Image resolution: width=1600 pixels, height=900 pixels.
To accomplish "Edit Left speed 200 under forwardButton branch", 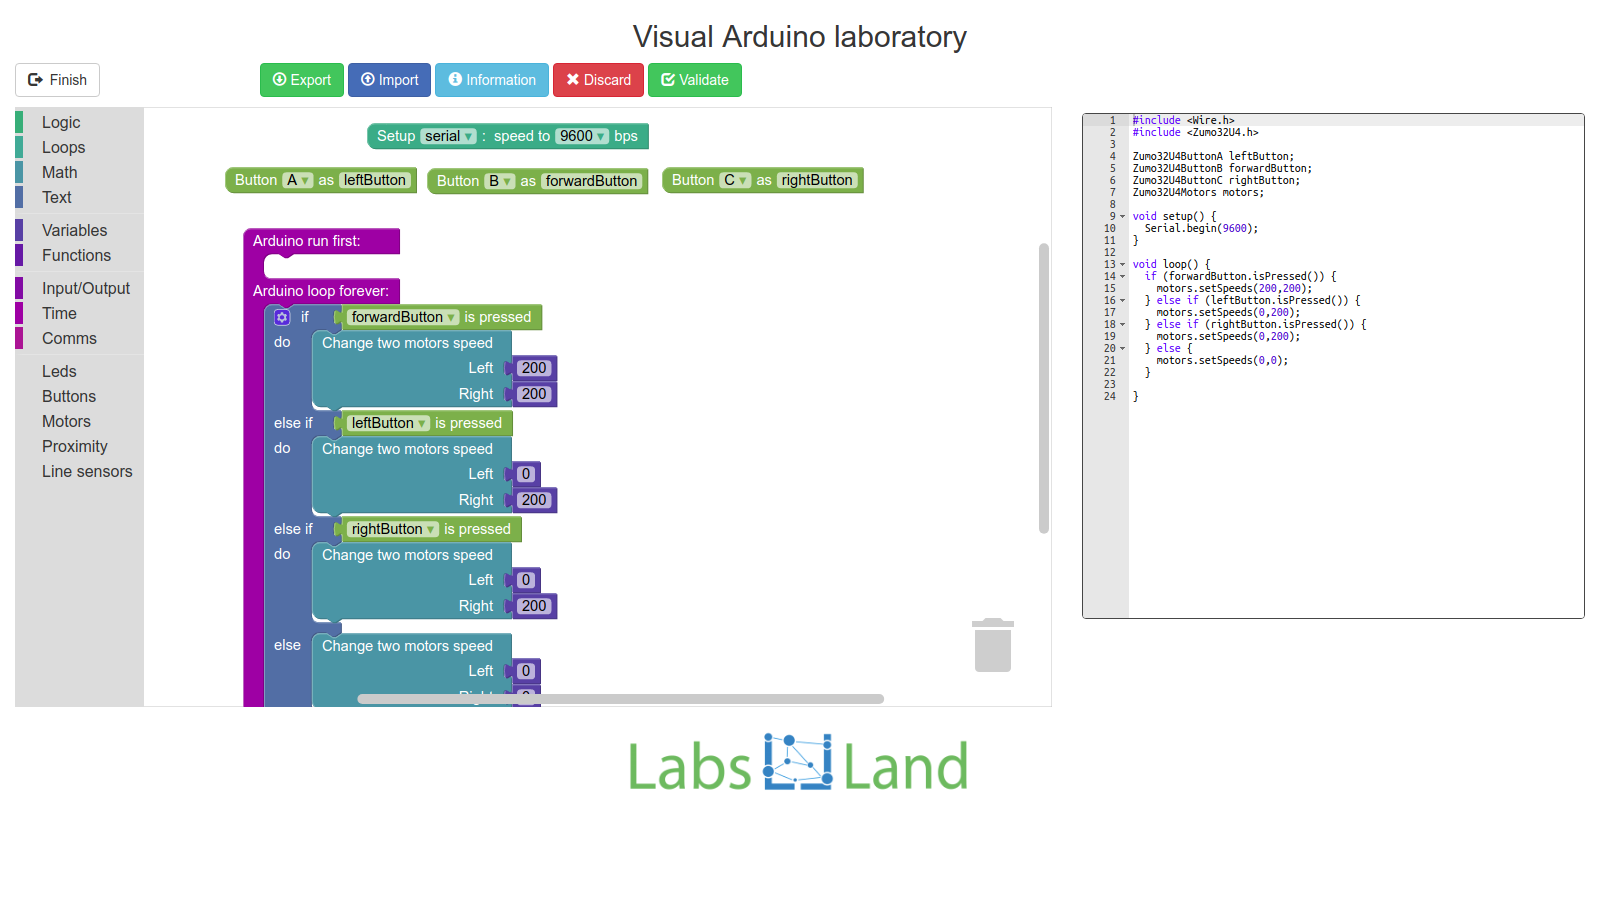I will pyautogui.click(x=534, y=368).
